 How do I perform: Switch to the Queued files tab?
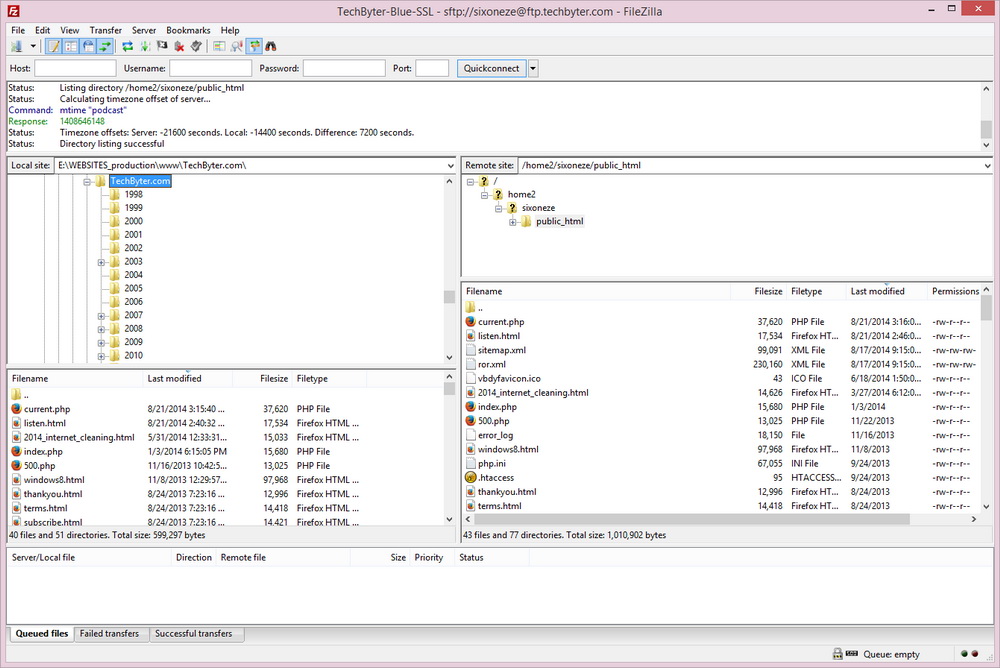pos(41,634)
